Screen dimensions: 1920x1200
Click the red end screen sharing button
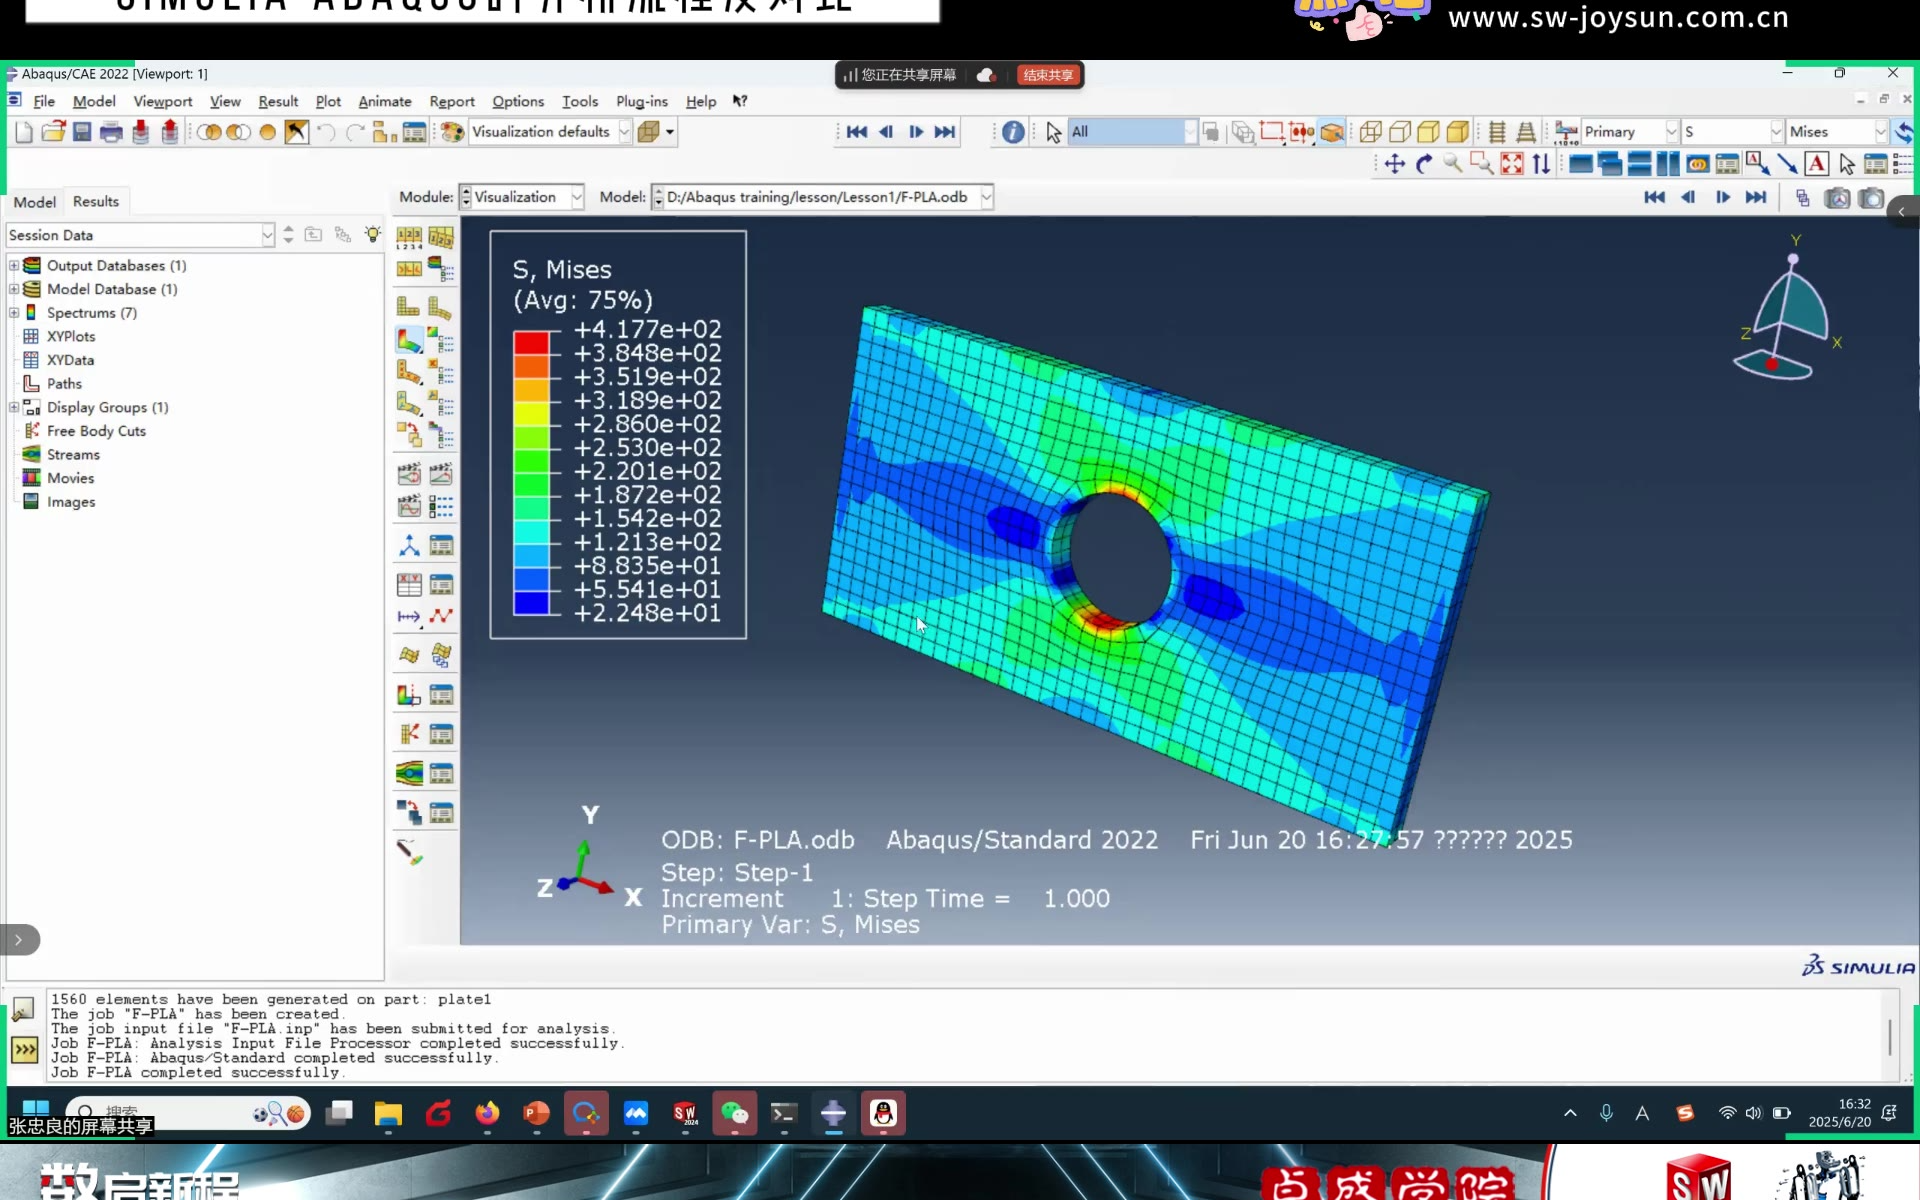click(x=1047, y=75)
